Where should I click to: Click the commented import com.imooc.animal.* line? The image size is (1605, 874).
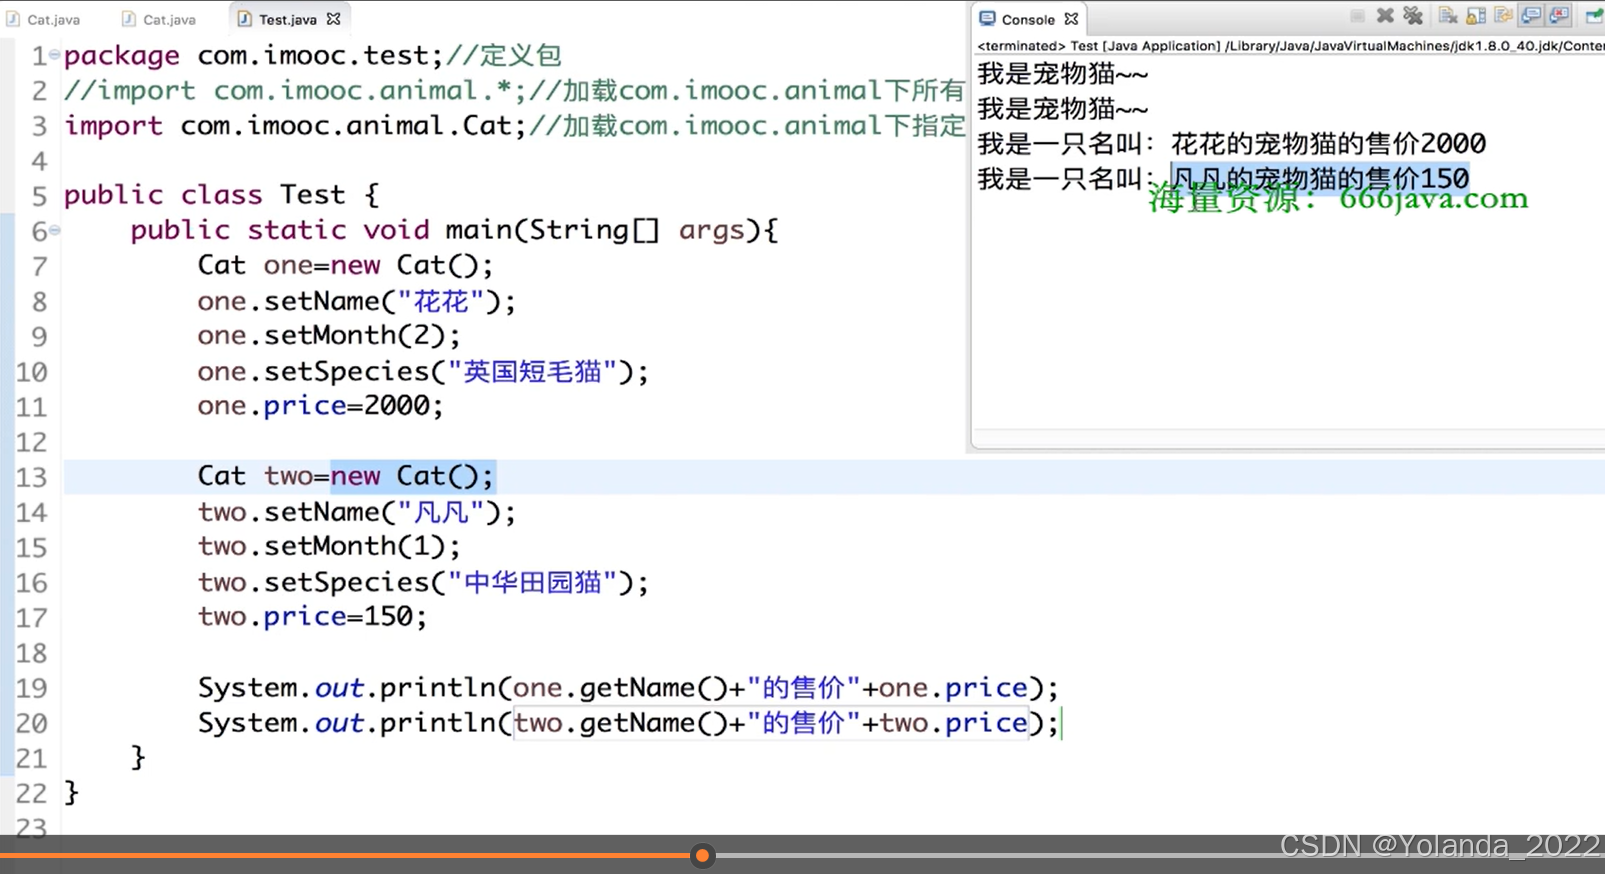514,90
